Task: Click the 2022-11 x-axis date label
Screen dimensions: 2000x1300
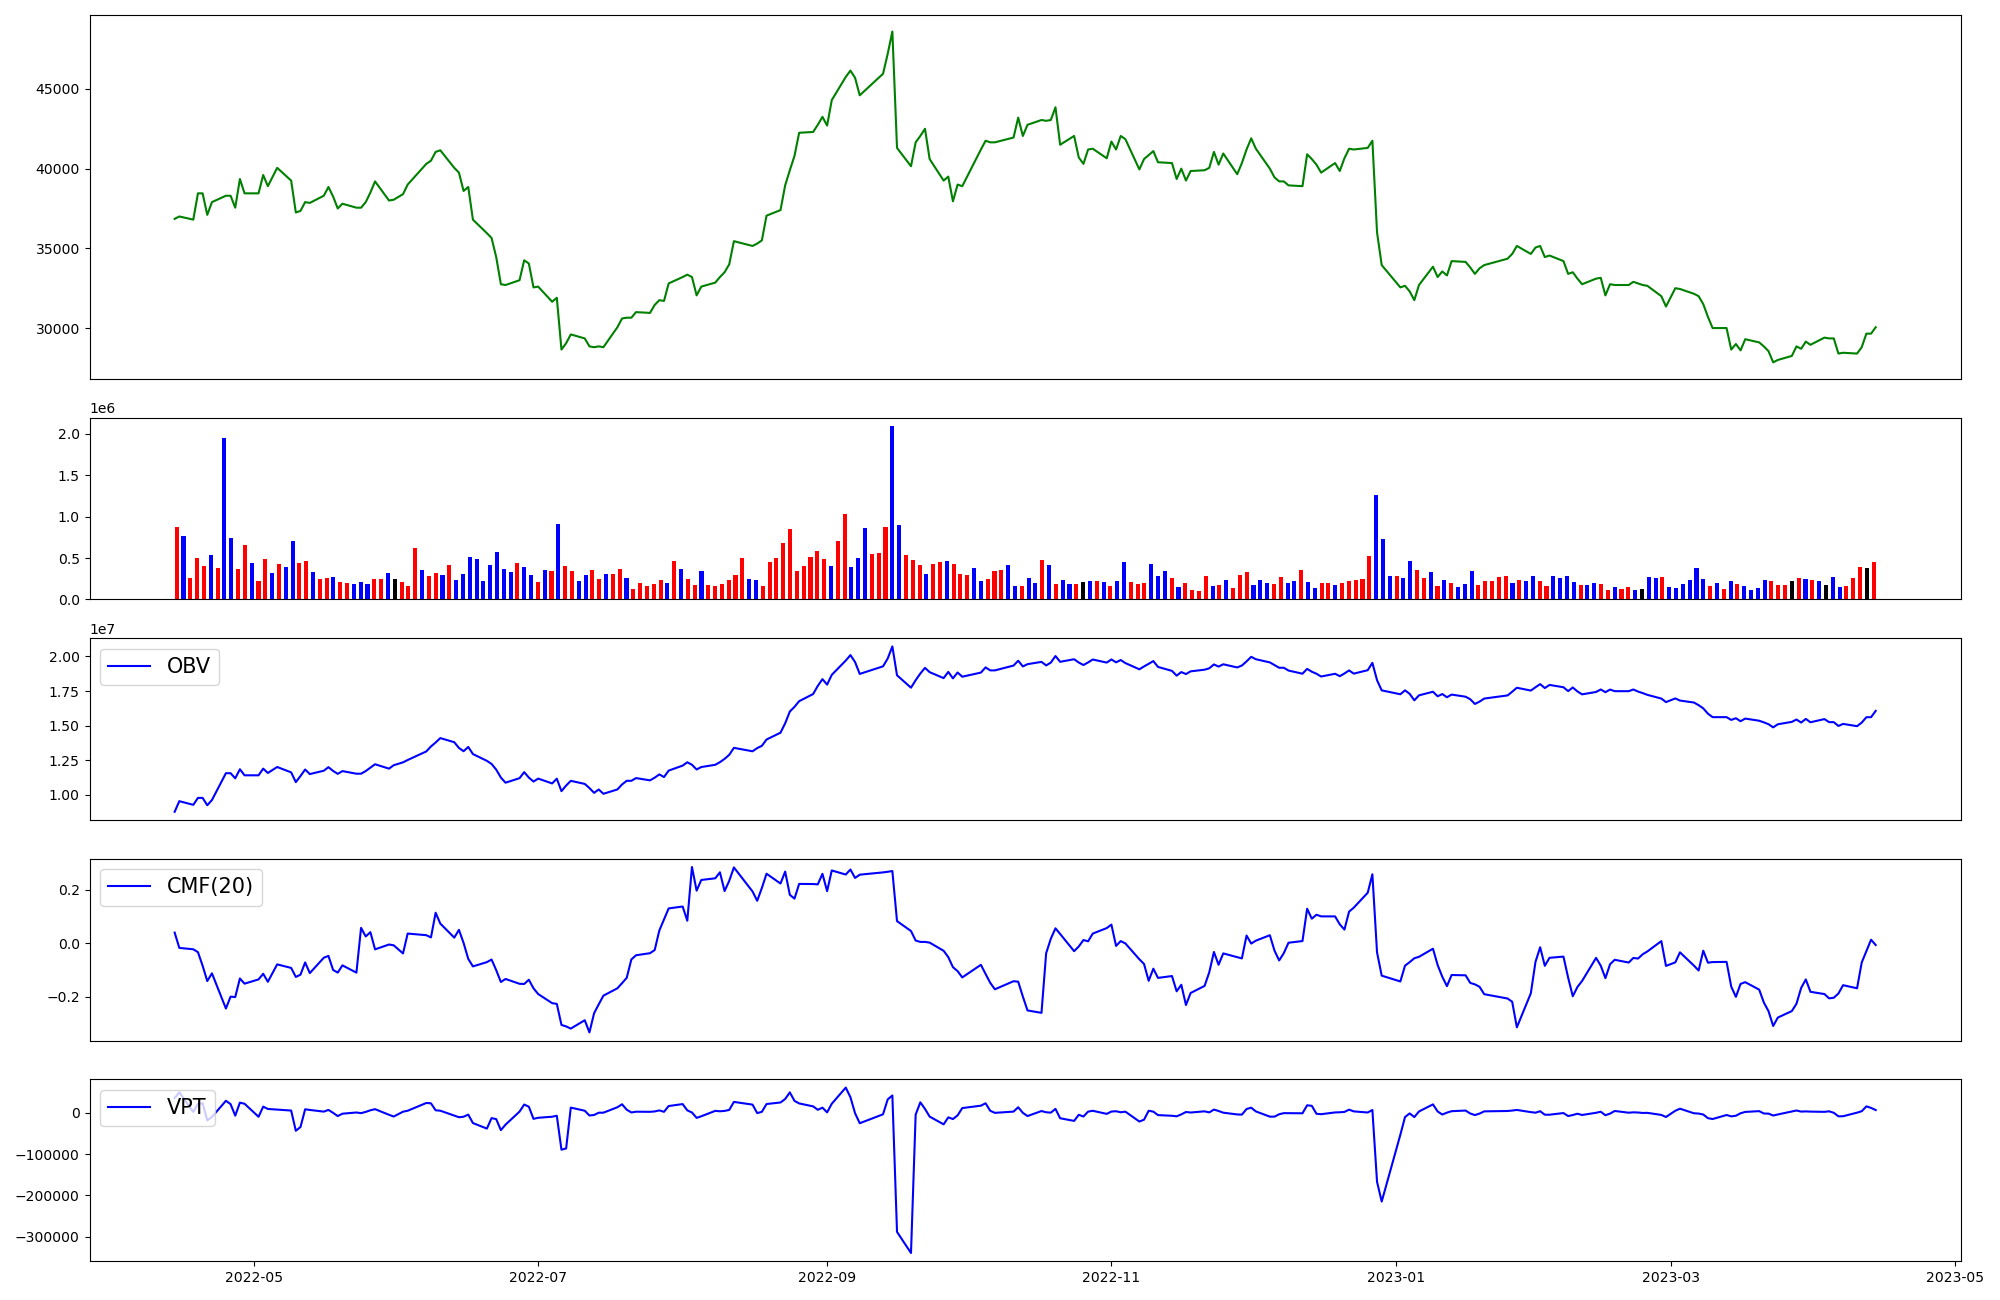Action: [1111, 1277]
